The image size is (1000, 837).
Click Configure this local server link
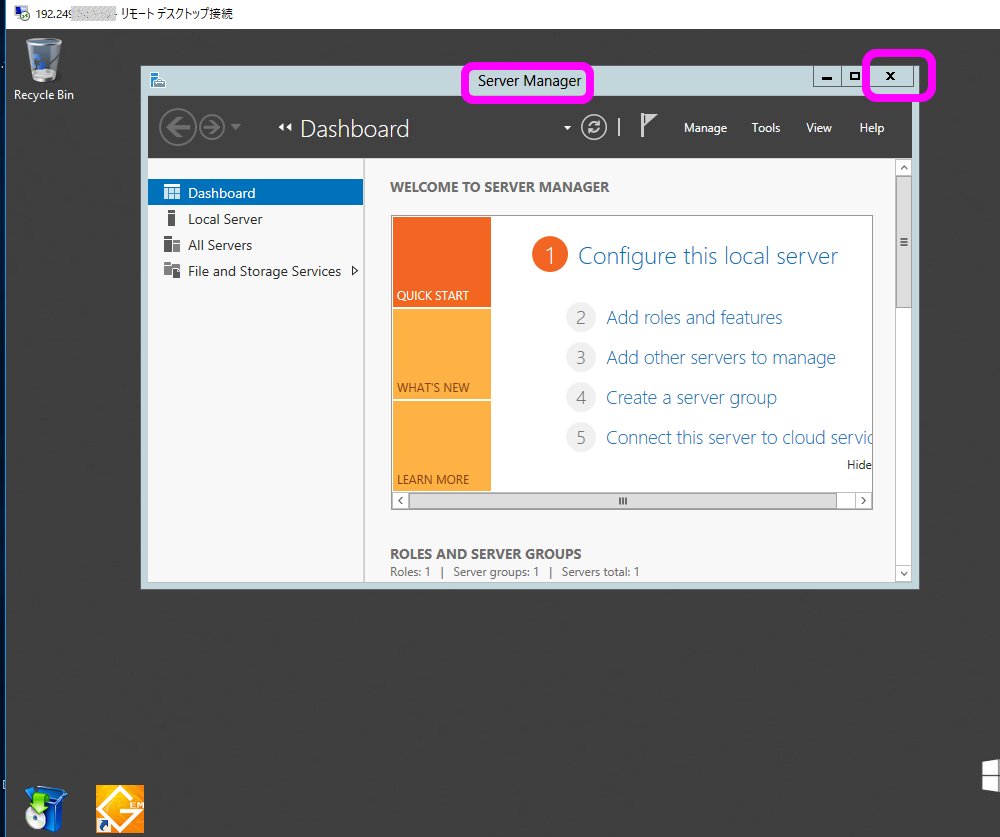708,256
